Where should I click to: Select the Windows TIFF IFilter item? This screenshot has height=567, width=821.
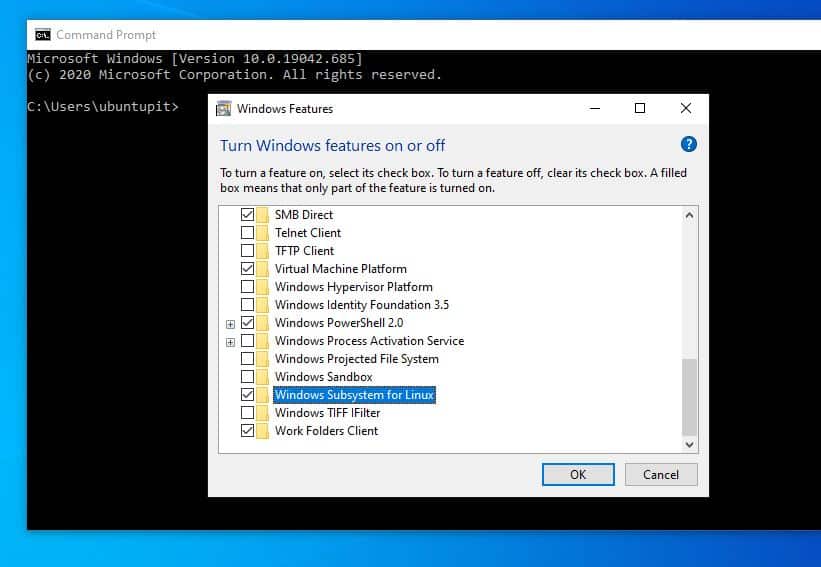click(326, 413)
